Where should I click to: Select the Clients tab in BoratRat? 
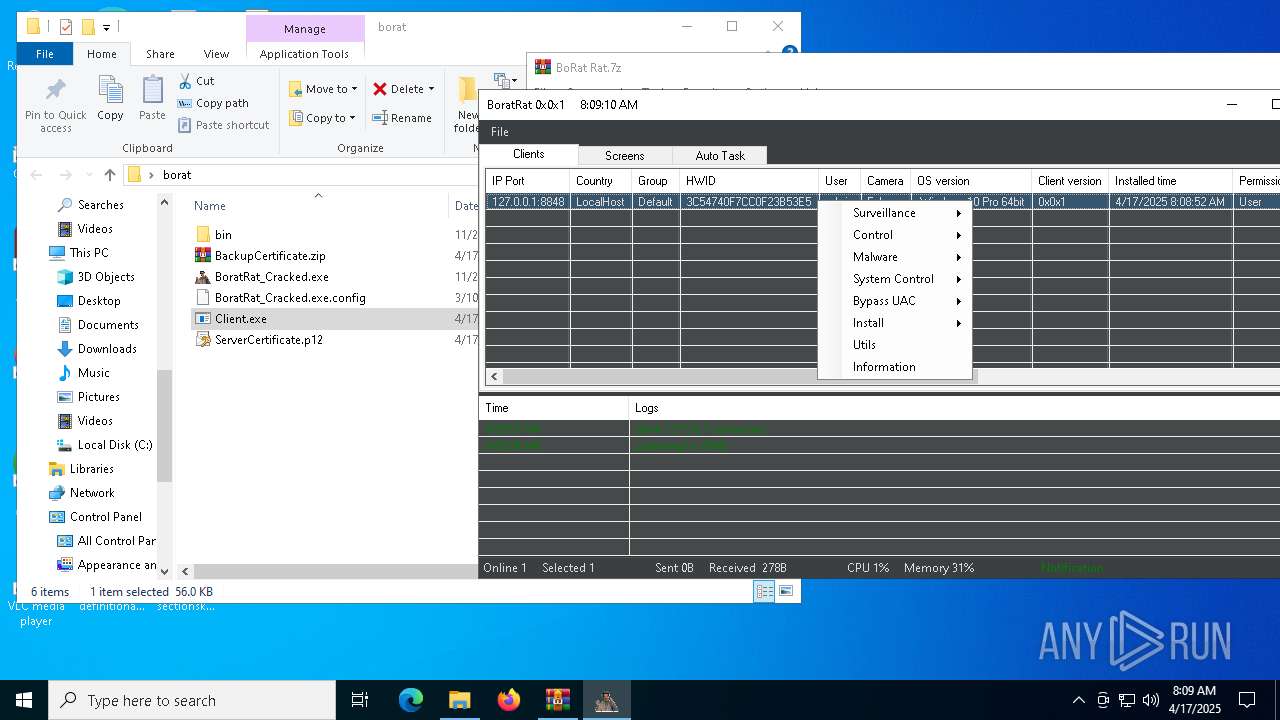529,154
